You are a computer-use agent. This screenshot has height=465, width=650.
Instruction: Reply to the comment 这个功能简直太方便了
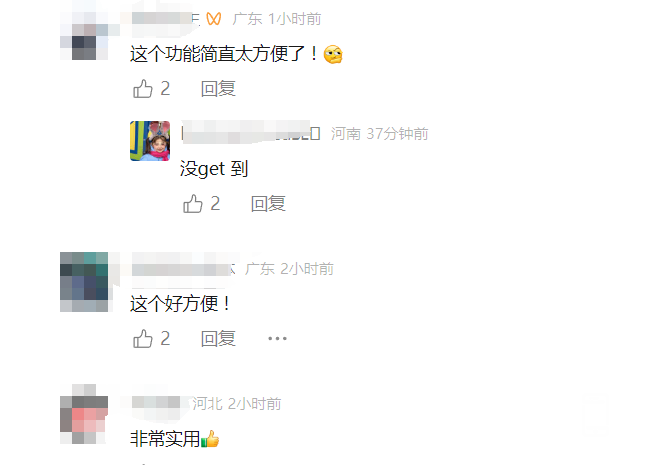point(218,89)
